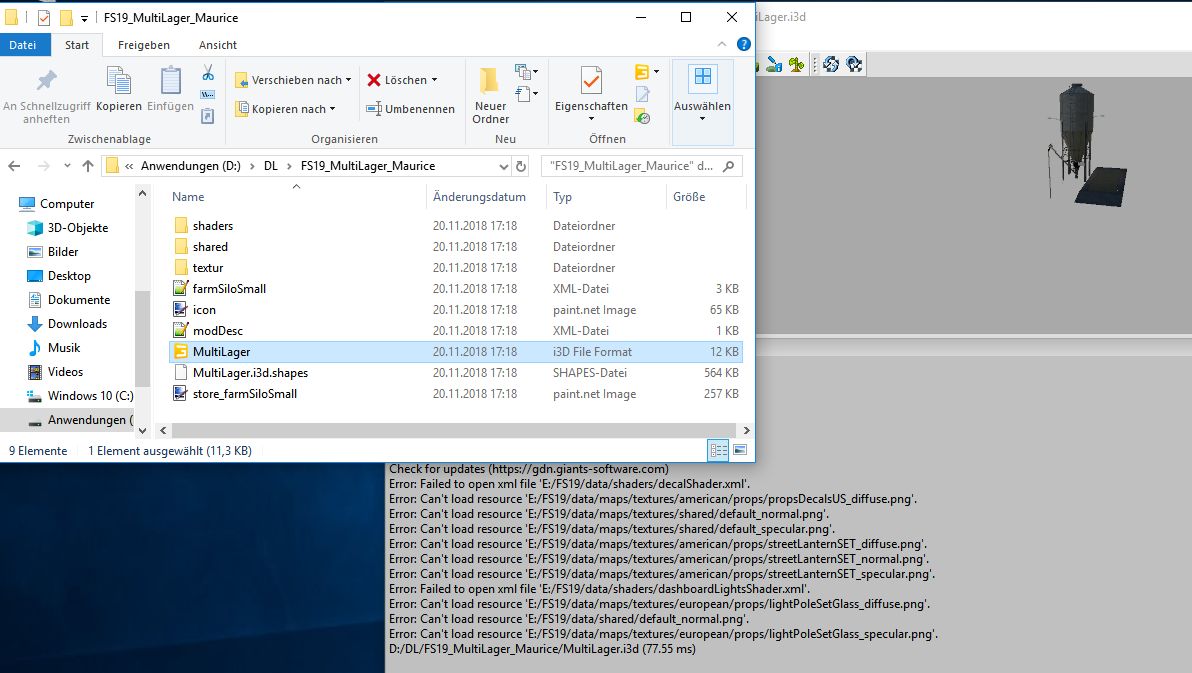The height and width of the screenshot is (673, 1192).
Task: Select the MultiLager i3D file
Action: pos(455,352)
